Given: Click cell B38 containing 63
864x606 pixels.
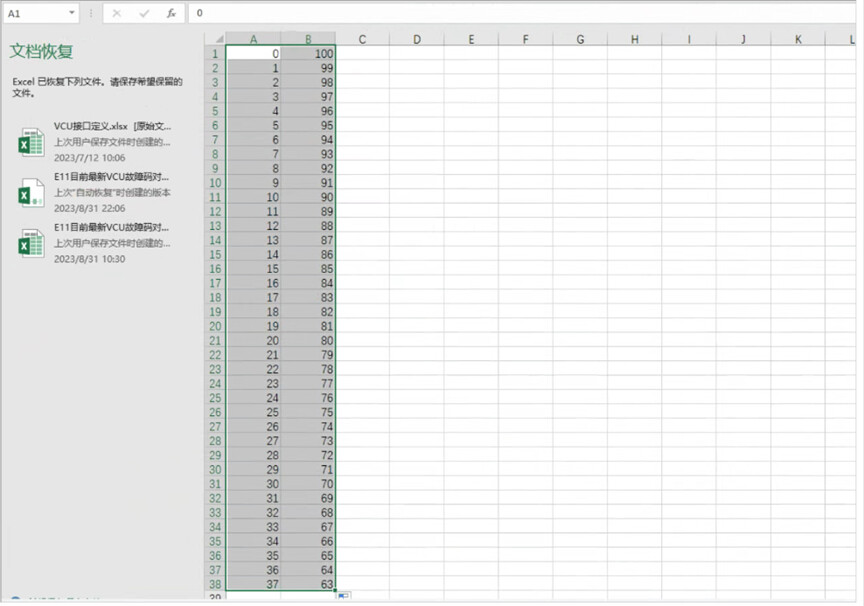Looking at the screenshot, I should point(308,584).
